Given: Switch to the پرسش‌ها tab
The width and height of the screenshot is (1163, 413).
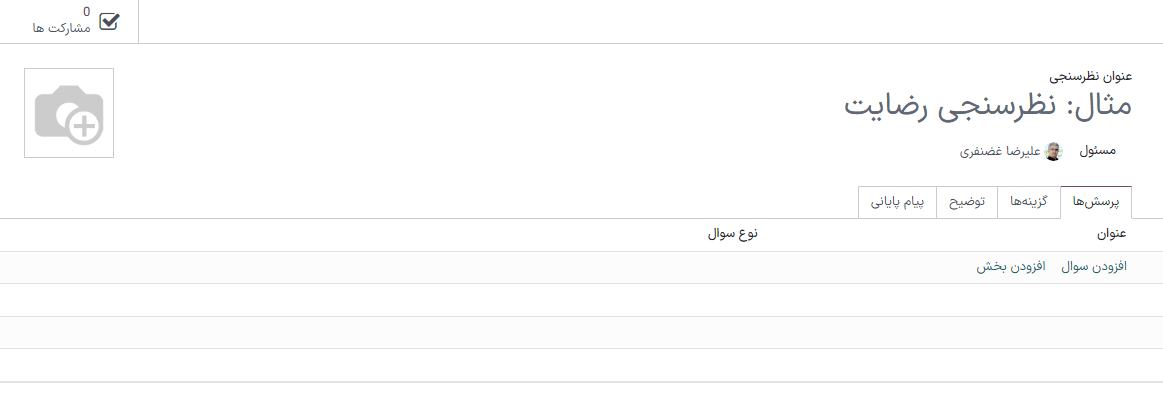Looking at the screenshot, I should pyautogui.click(x=1095, y=202).
